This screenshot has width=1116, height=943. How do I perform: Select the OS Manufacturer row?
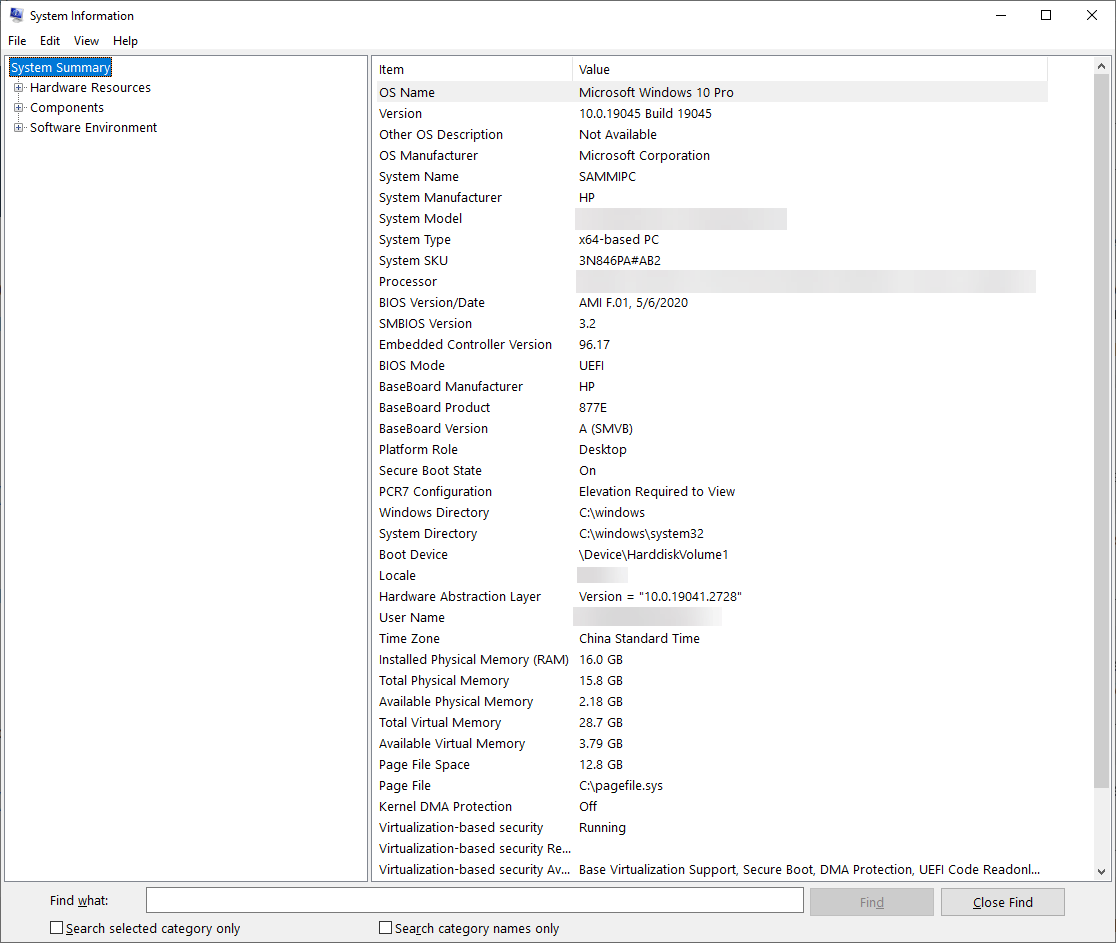point(712,155)
